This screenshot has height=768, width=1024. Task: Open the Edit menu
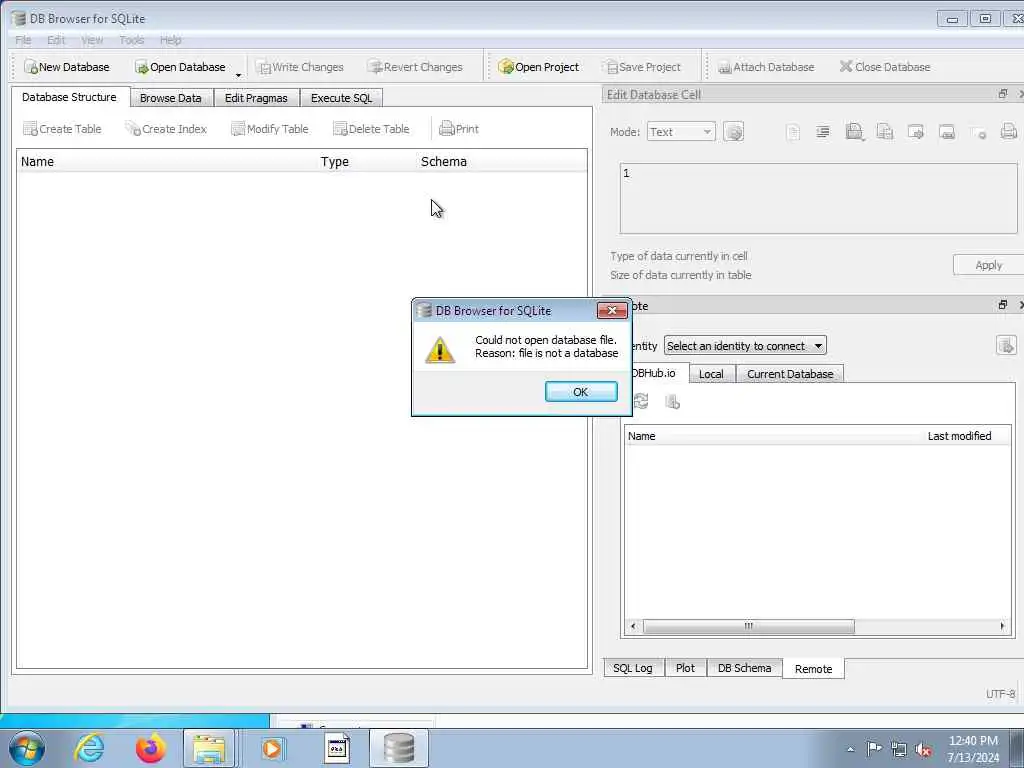(x=56, y=40)
